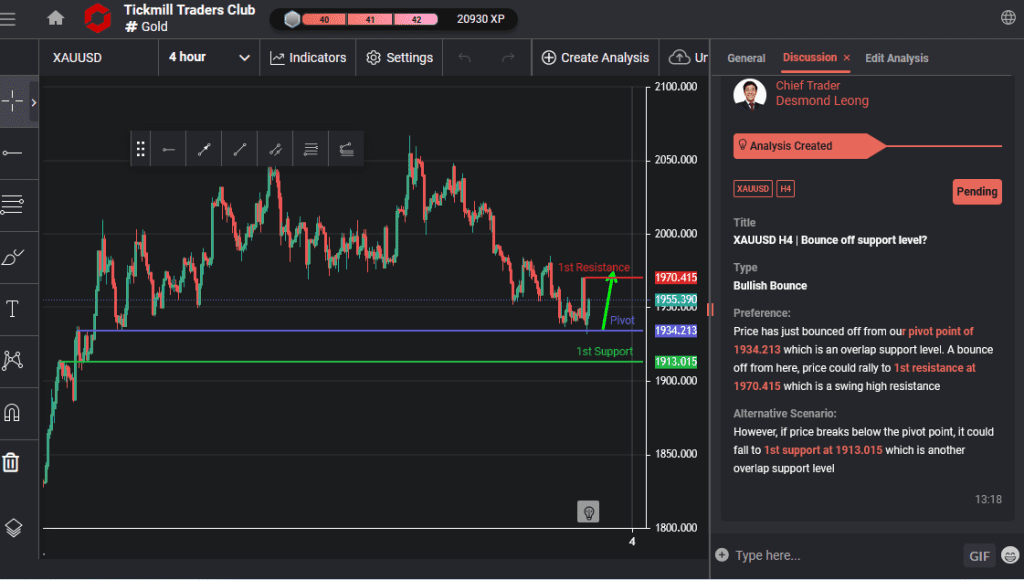This screenshot has width=1024, height=580.
Task: Open the Edit Analysis tab
Action: 896,58
